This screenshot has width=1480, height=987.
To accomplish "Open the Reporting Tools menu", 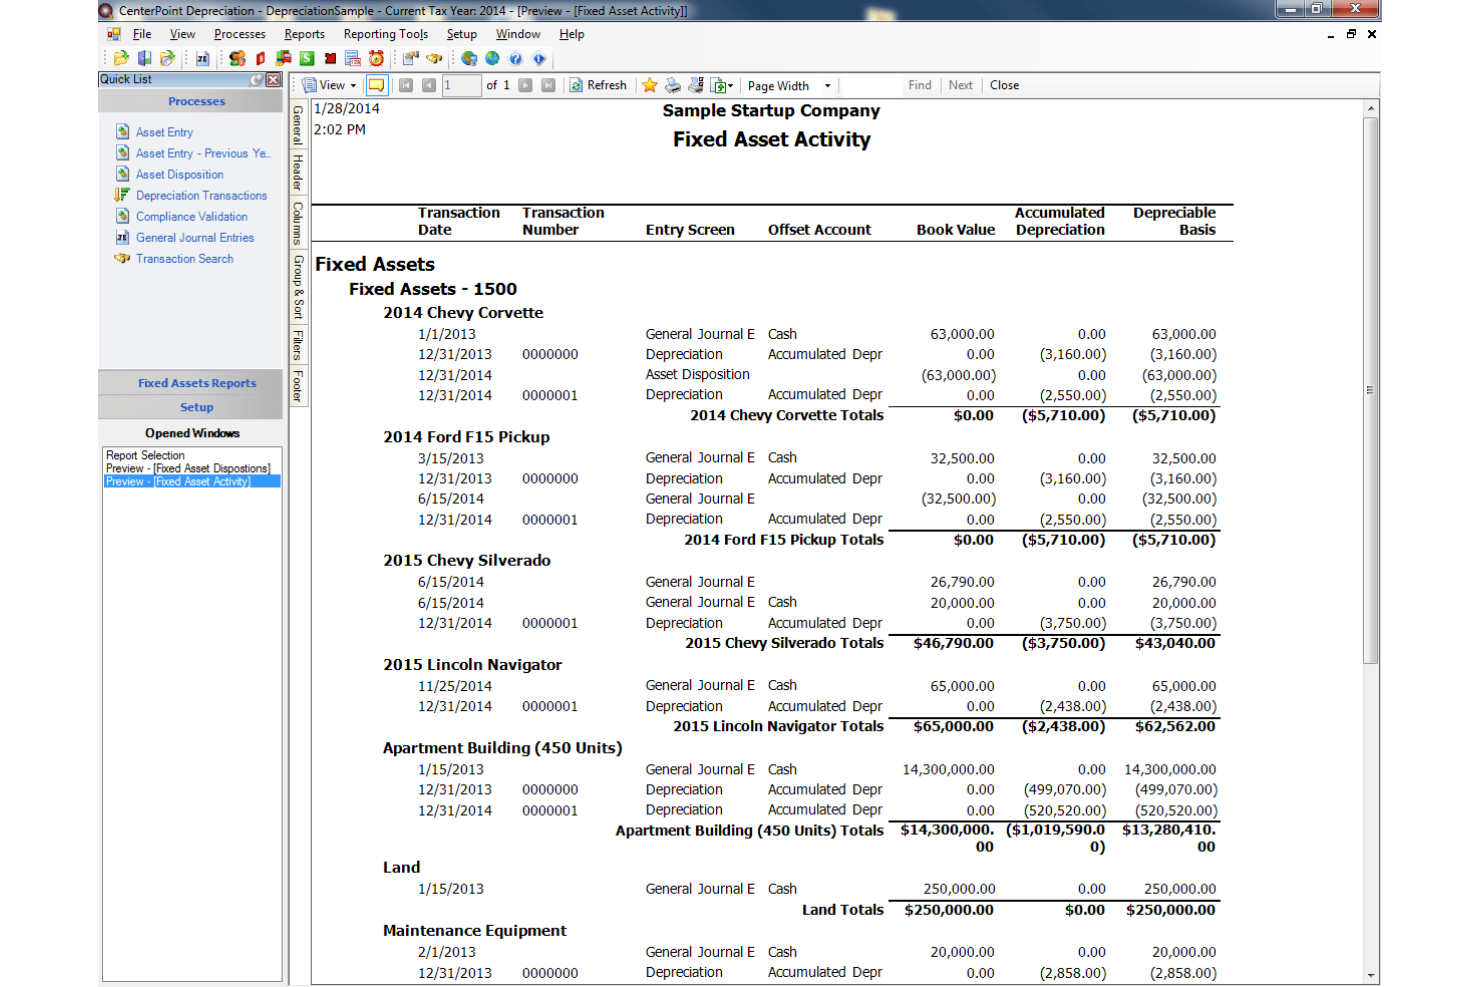I will (x=386, y=33).
